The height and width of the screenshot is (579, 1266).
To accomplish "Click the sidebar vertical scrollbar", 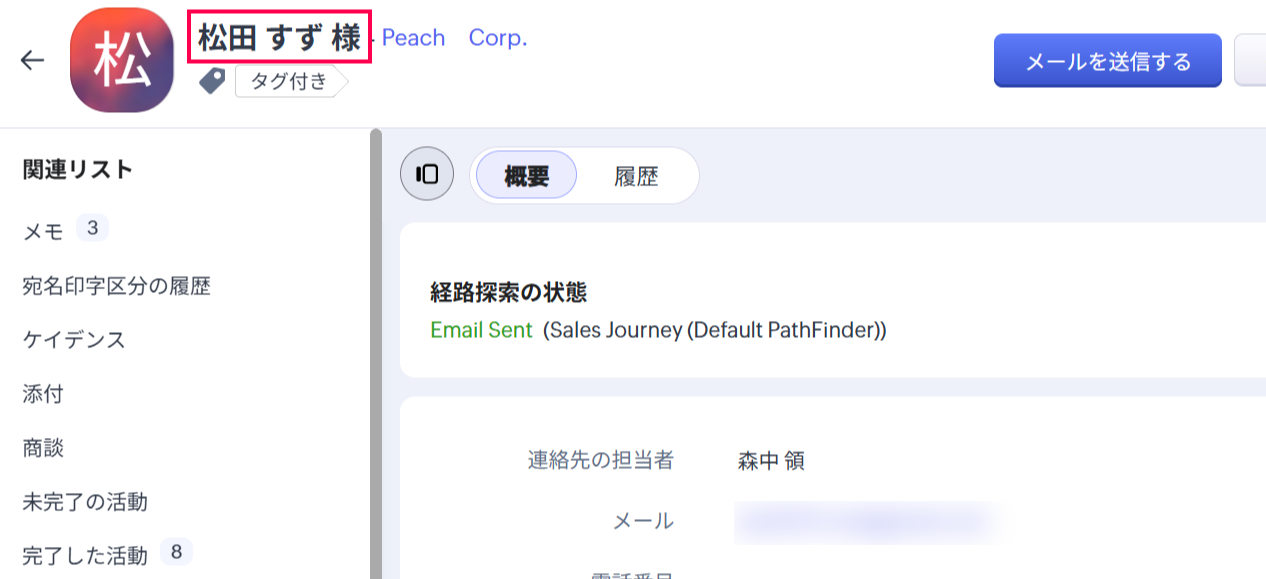I will pyautogui.click(x=376, y=350).
